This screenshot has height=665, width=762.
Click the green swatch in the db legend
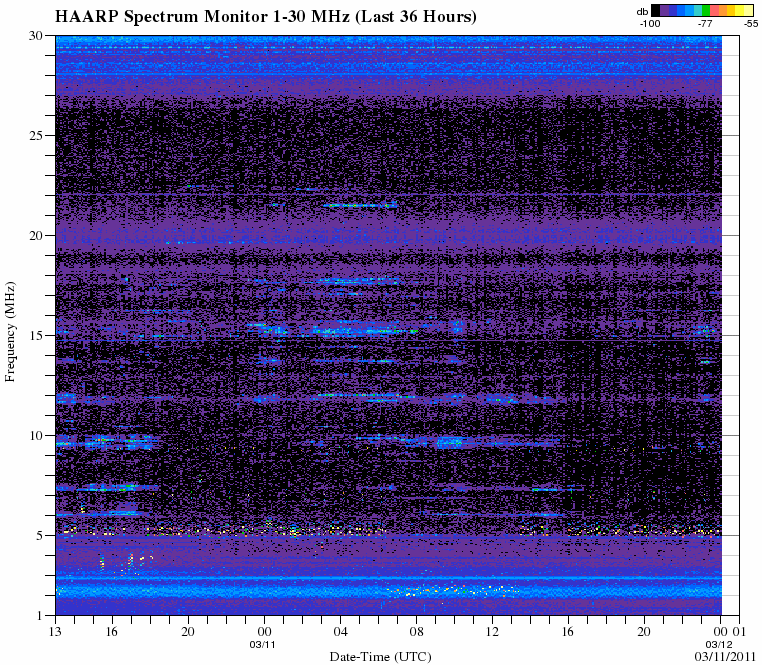coord(706,10)
